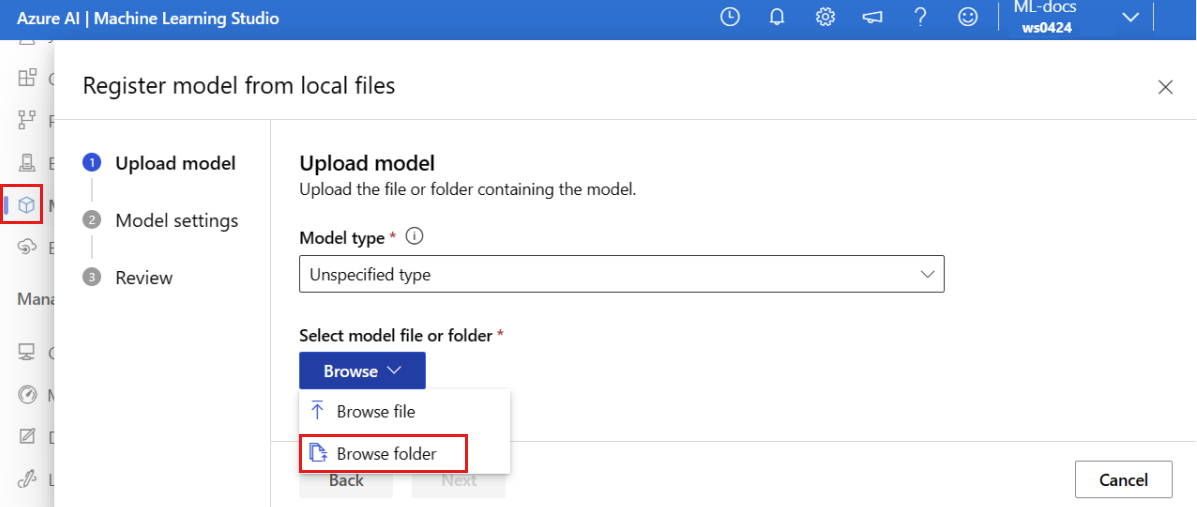Open the help question mark icon
Viewport: 1197px width, 507px height.
tap(921, 18)
